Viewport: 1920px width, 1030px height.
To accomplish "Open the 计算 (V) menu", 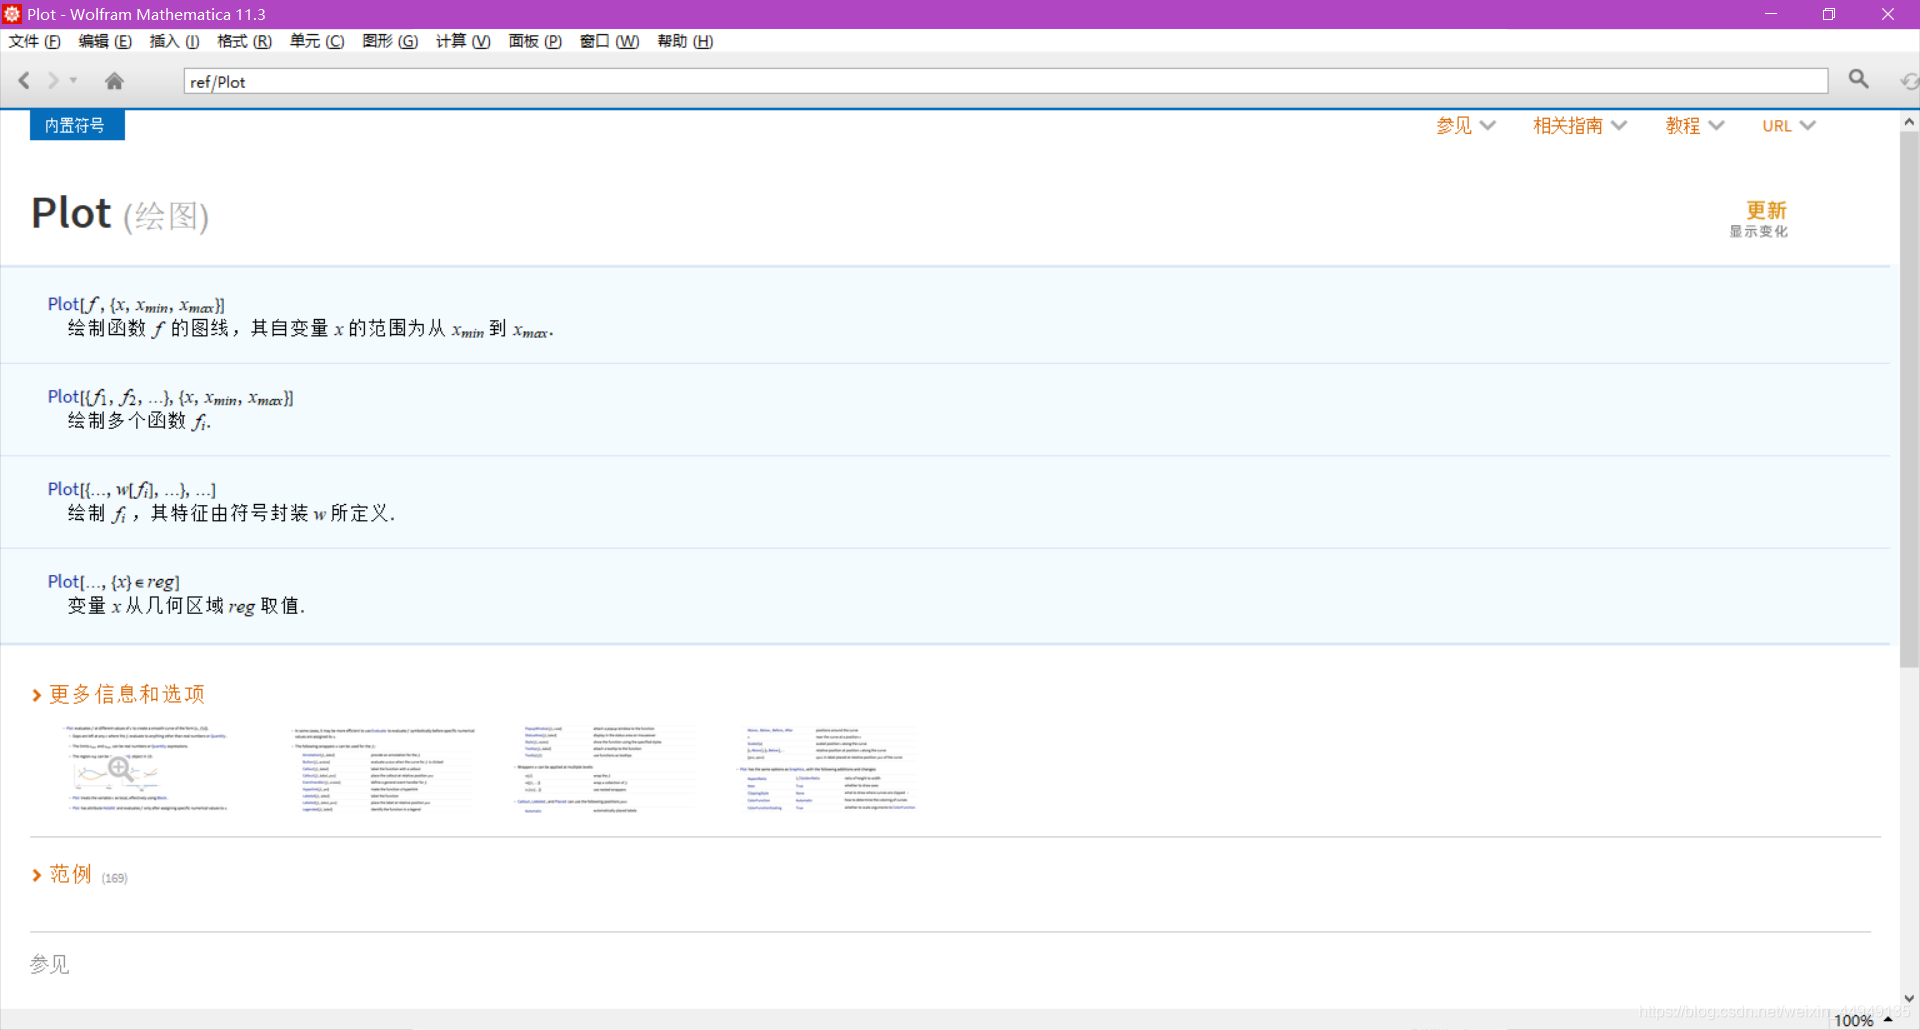I will click(x=463, y=41).
